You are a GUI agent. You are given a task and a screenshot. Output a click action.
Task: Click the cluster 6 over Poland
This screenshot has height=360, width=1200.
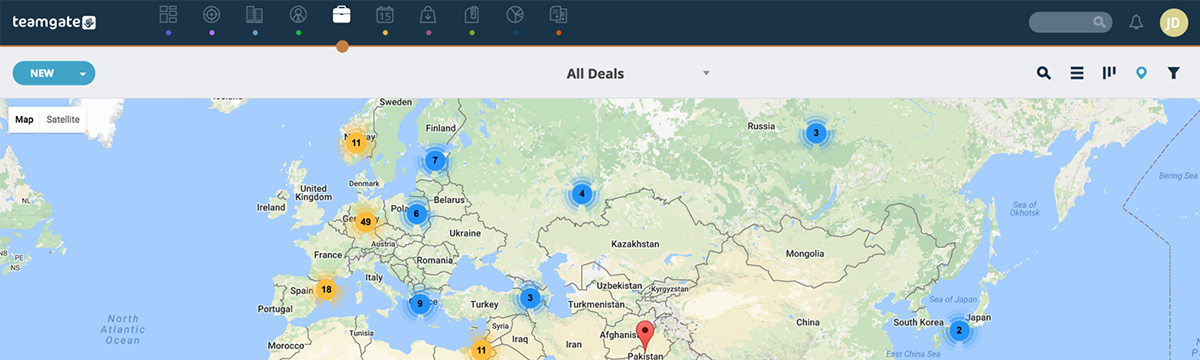(416, 213)
